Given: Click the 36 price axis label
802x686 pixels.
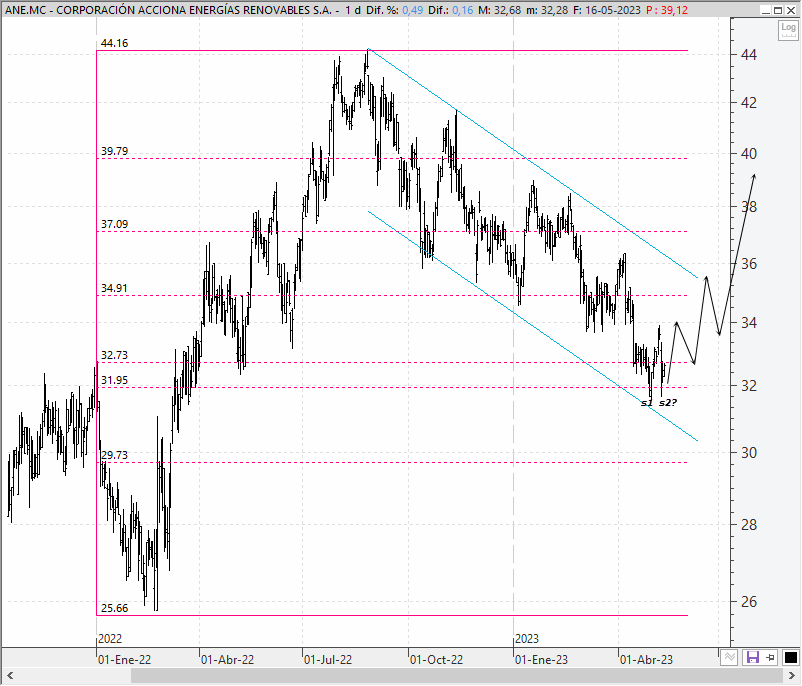Looking at the screenshot, I should point(749,264).
